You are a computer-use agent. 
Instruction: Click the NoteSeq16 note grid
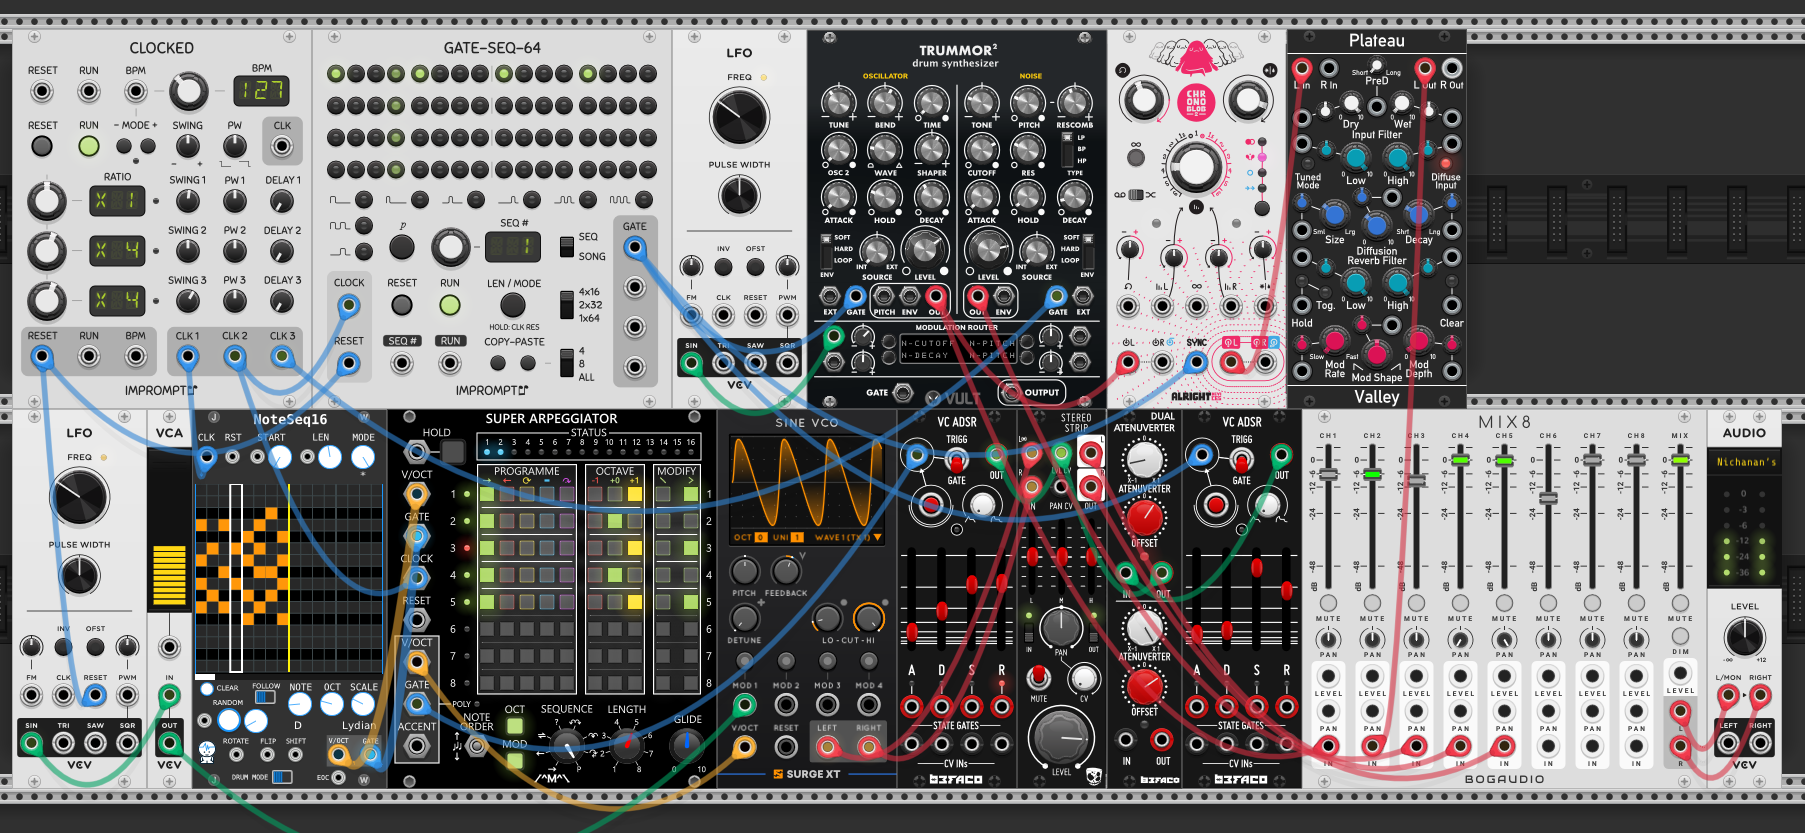coord(288,577)
